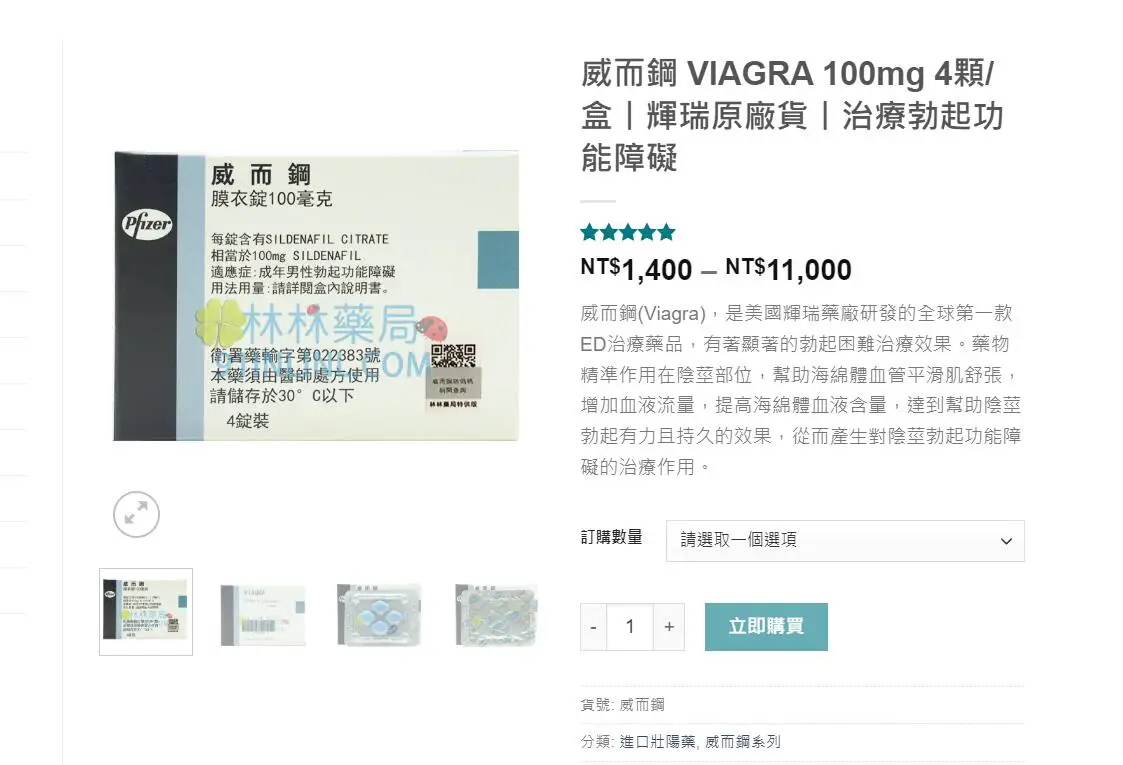
Task: Open the 訂購數量 dropdown
Action: pyautogui.click(x=845, y=541)
